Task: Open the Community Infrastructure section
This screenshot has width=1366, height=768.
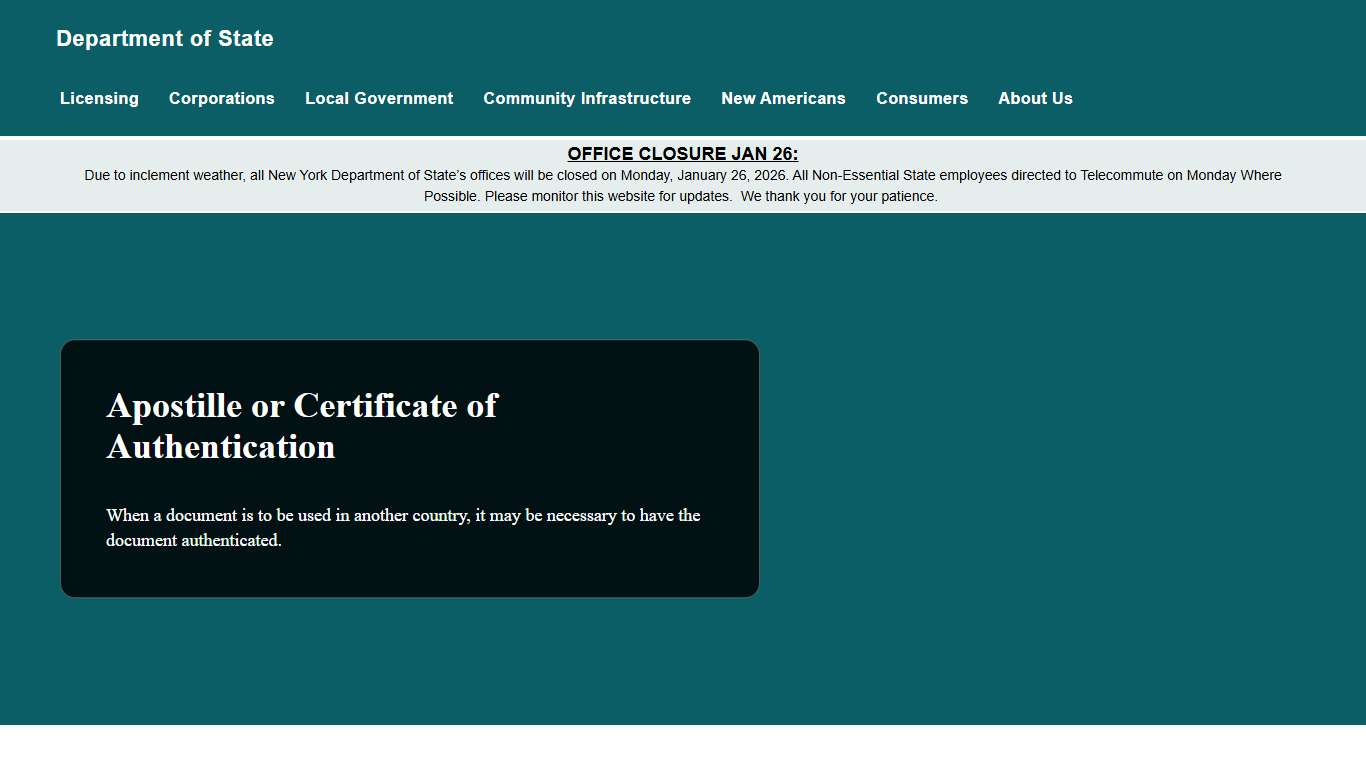Action: click(587, 98)
